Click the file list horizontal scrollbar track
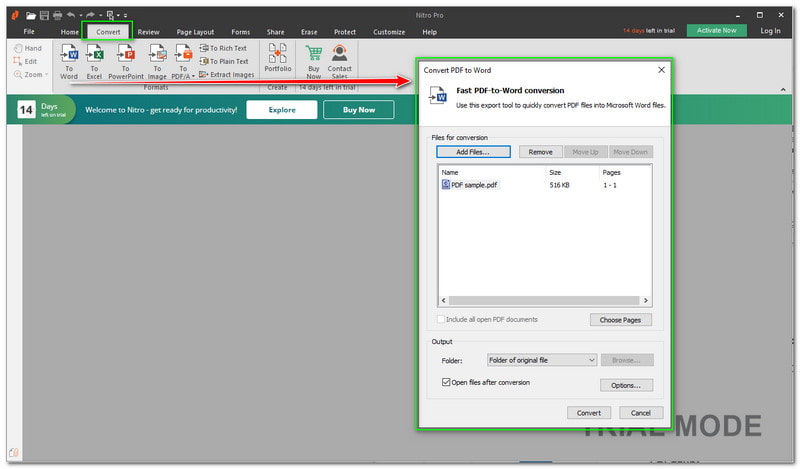The width and height of the screenshot is (800, 469). (x=544, y=301)
